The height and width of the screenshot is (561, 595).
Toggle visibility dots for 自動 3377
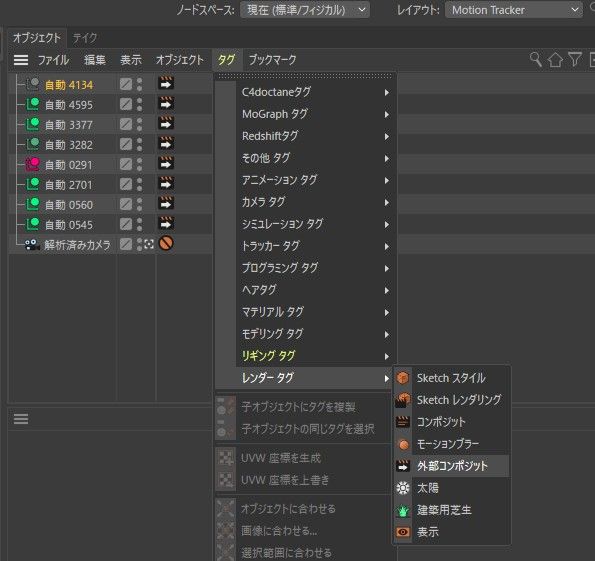point(140,124)
